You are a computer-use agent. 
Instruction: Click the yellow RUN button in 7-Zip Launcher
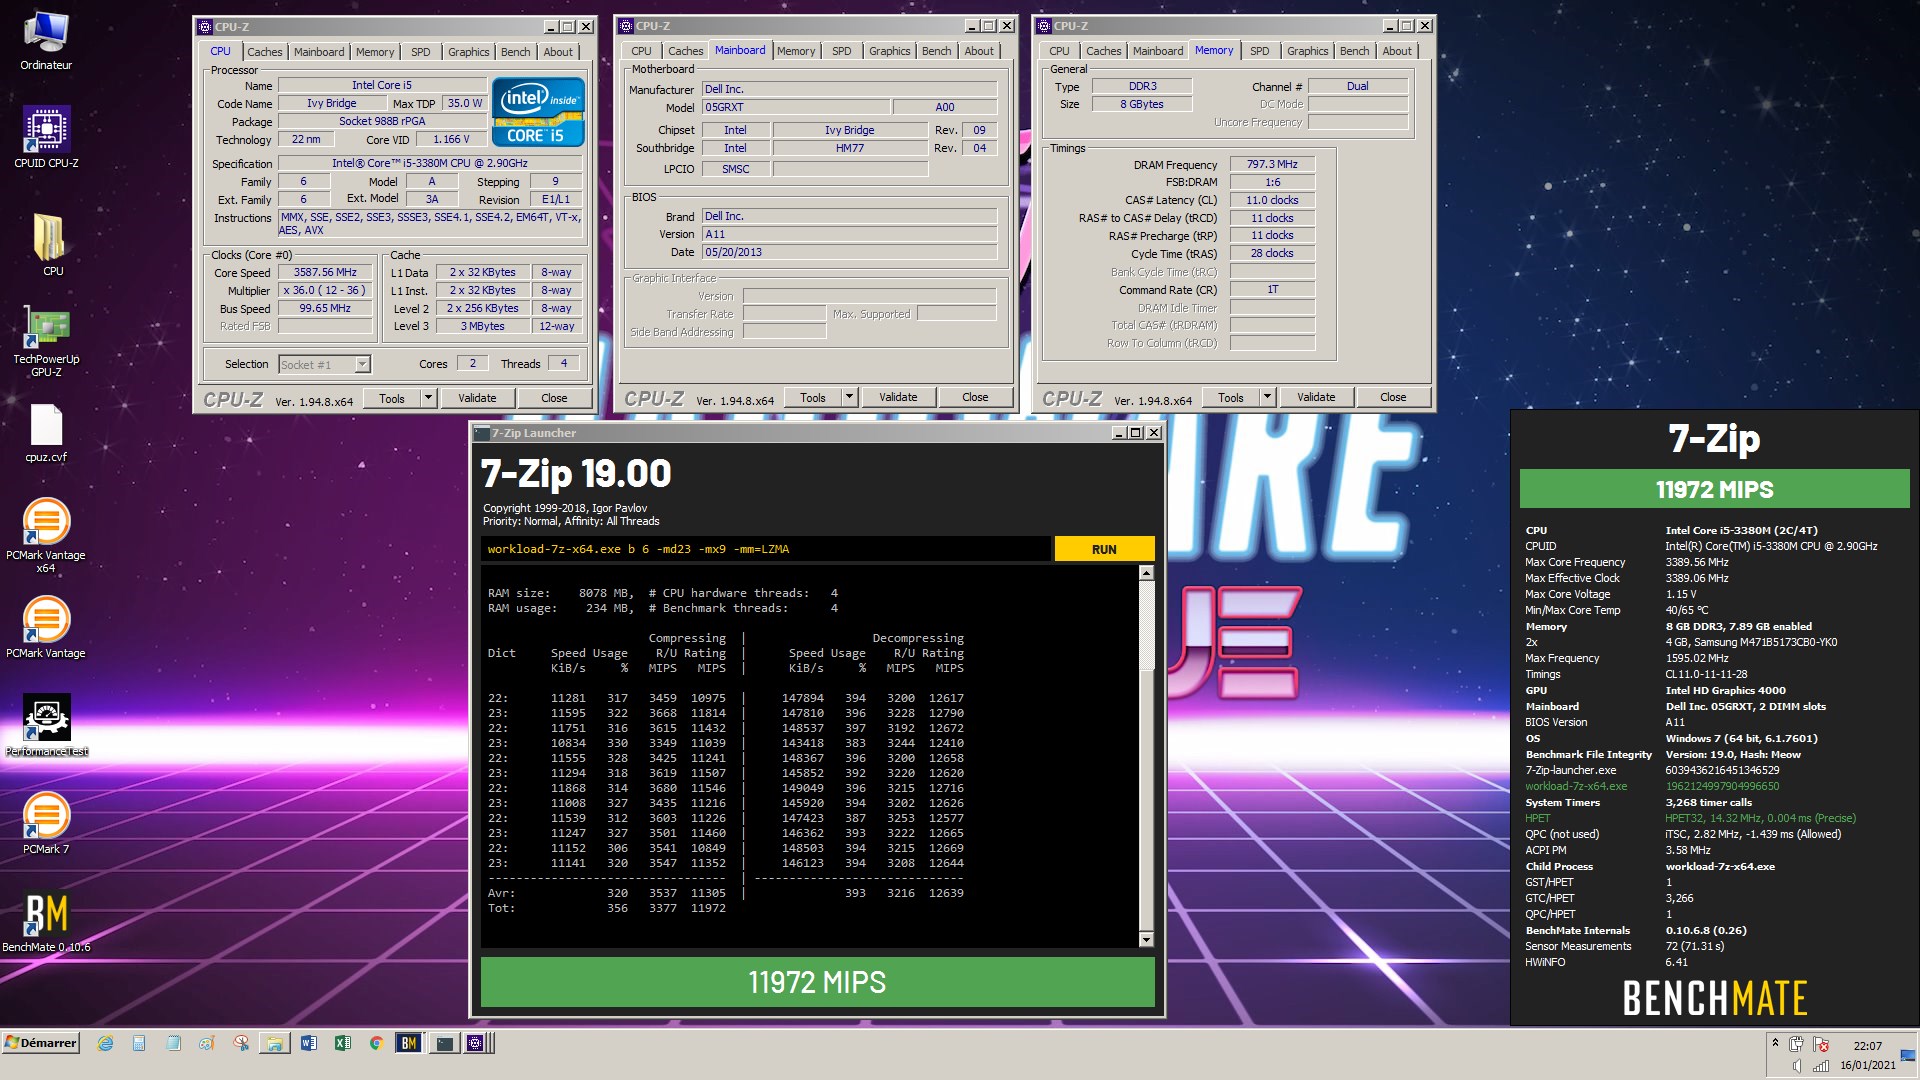1104,549
